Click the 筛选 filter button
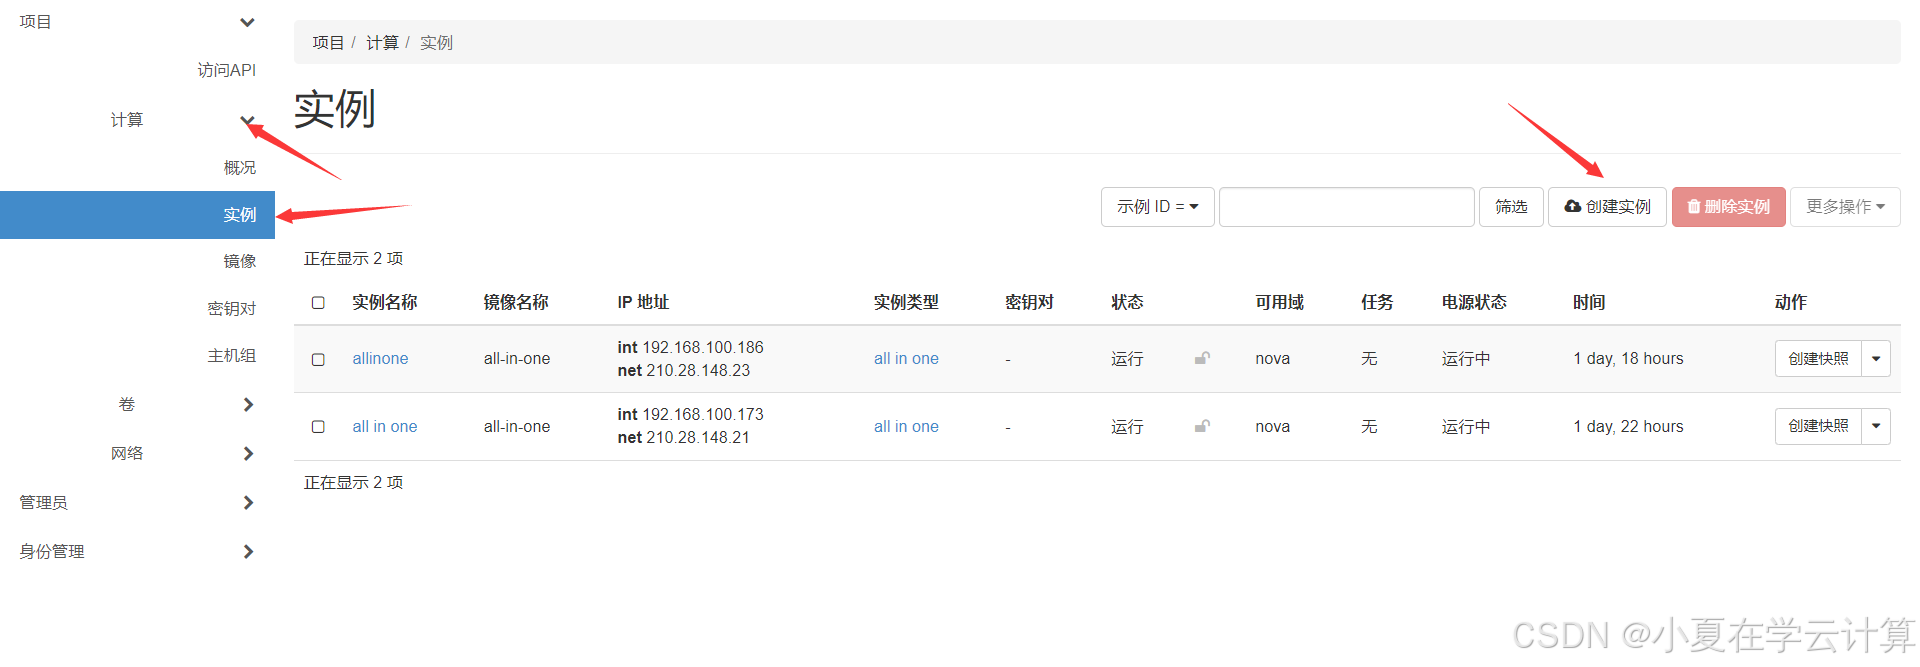 click(x=1511, y=207)
